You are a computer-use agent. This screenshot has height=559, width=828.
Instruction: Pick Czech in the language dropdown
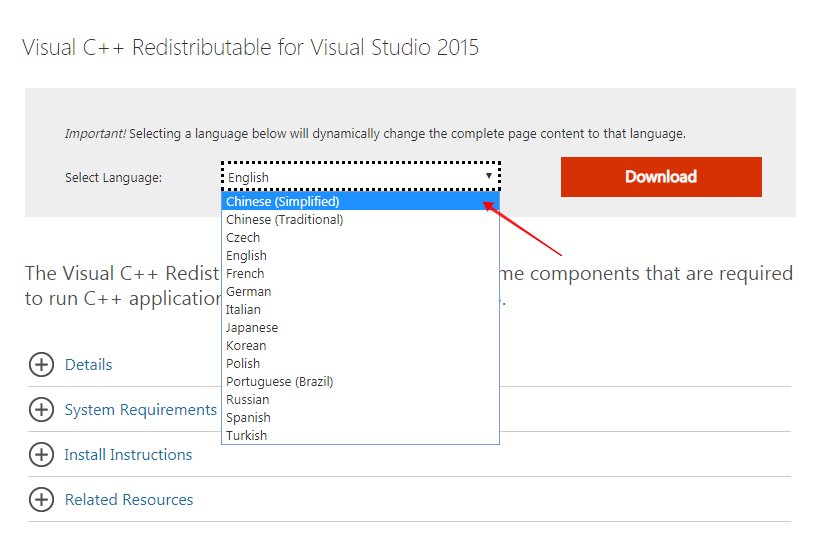243,238
